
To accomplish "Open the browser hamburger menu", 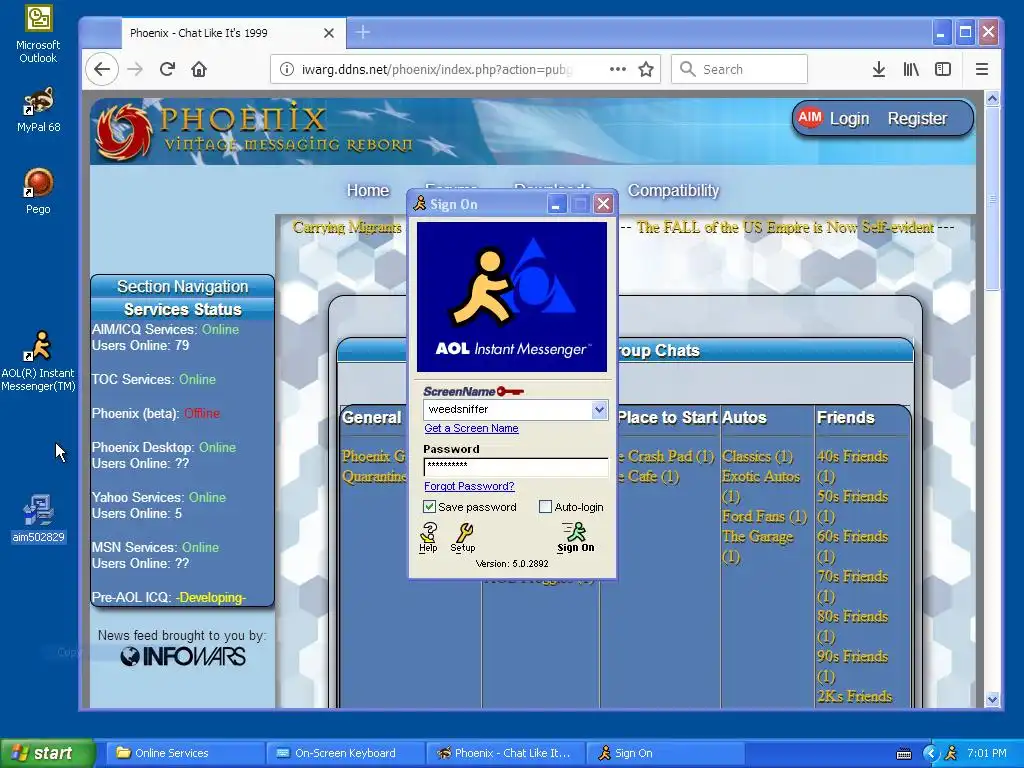I will point(982,69).
